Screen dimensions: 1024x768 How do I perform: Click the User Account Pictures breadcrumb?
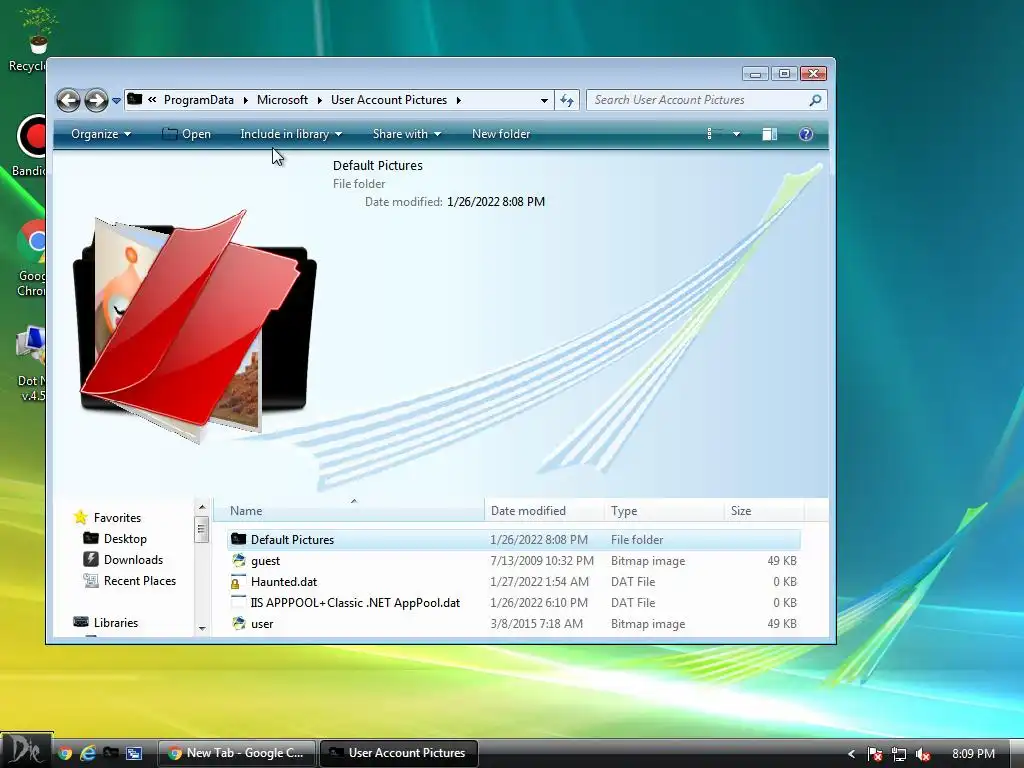coord(389,100)
